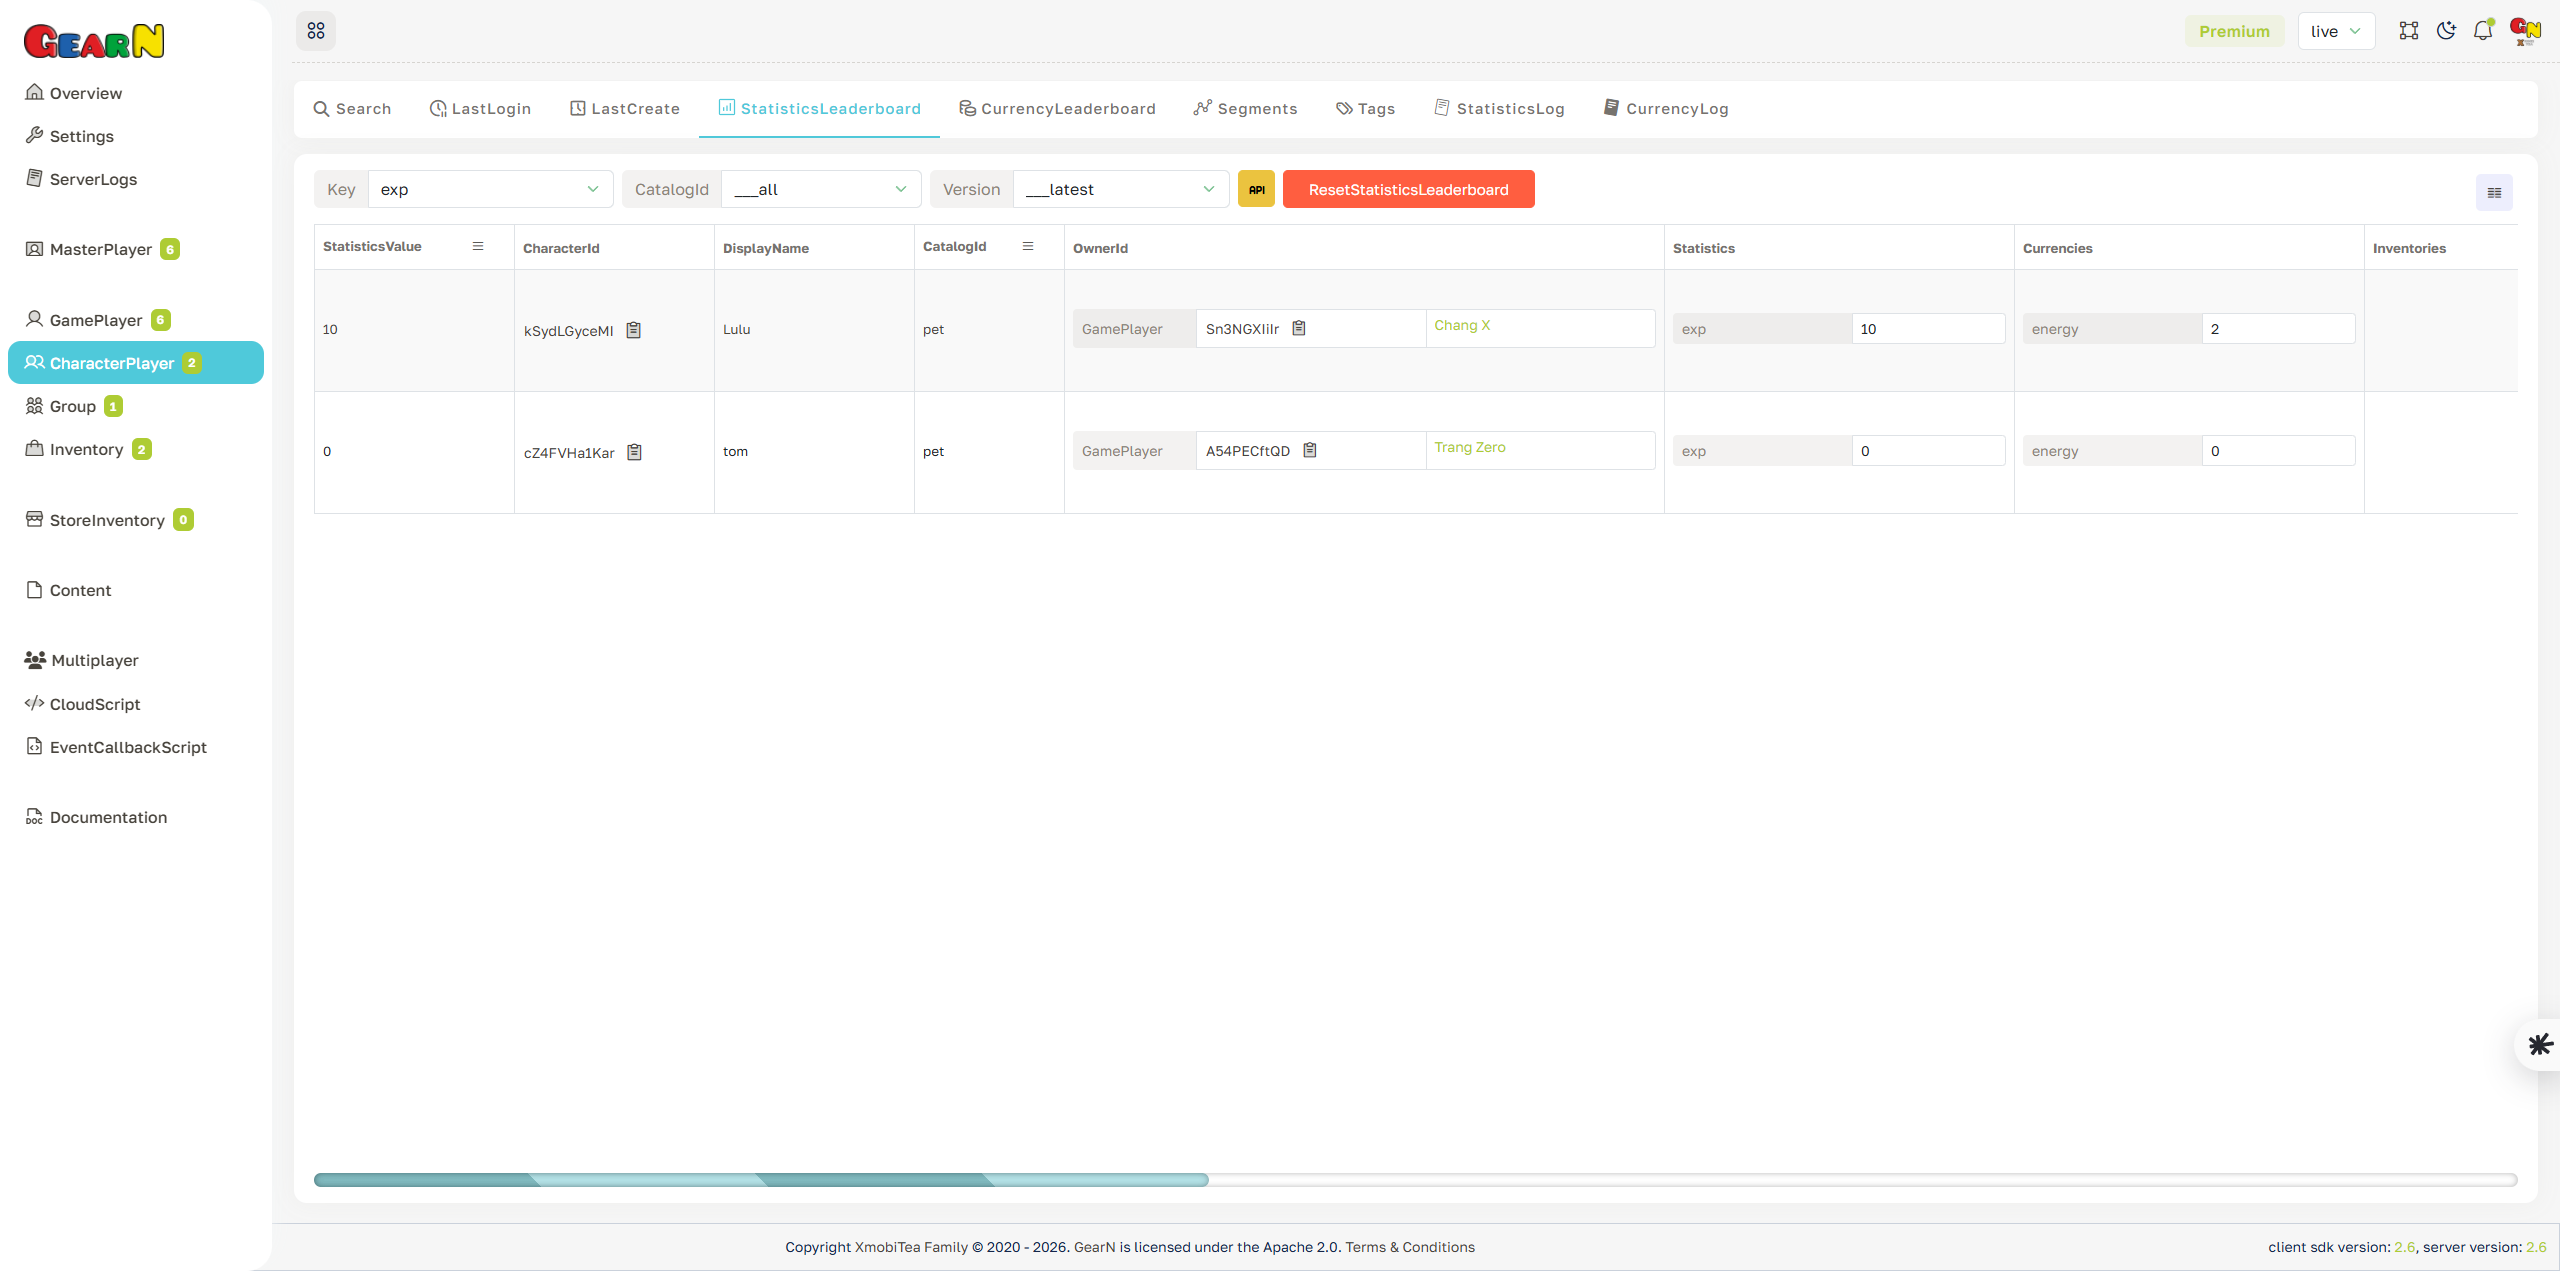The height and width of the screenshot is (1271, 2560).
Task: Open the CatalogId dropdown set to ___all
Action: point(820,188)
